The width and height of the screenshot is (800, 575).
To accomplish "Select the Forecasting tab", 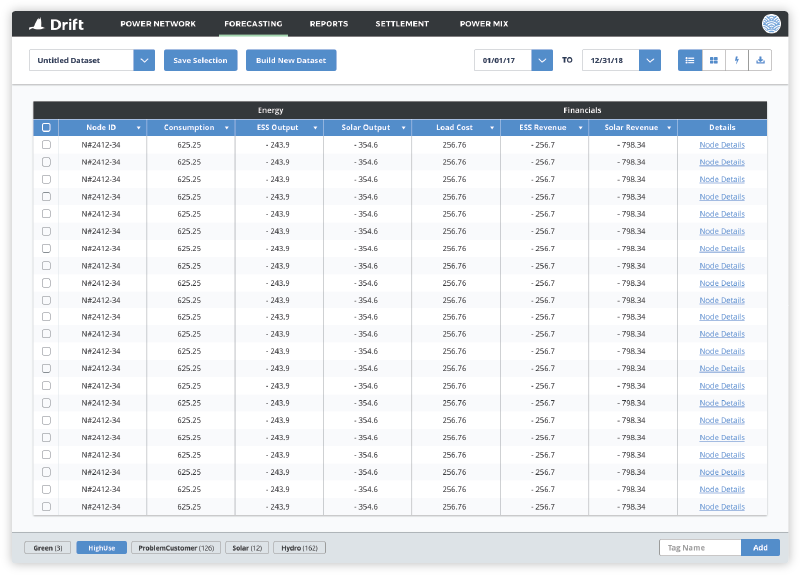I will pos(253,24).
